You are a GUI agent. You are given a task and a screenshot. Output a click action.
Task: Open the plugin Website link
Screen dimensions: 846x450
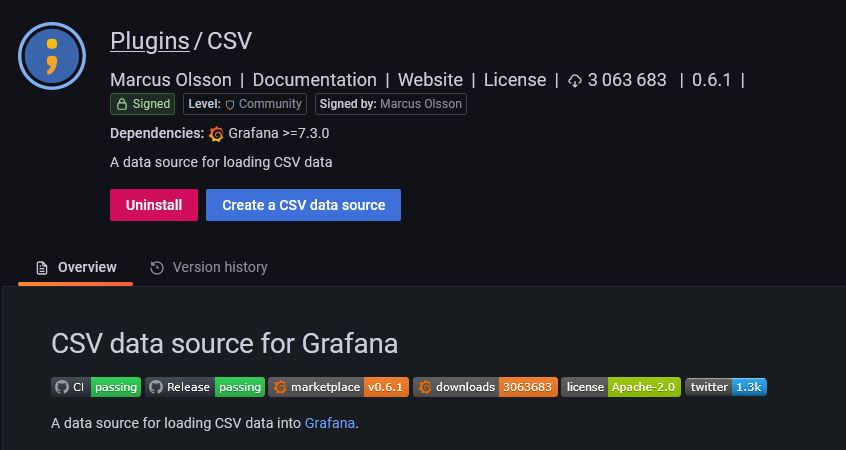pyautogui.click(x=430, y=80)
